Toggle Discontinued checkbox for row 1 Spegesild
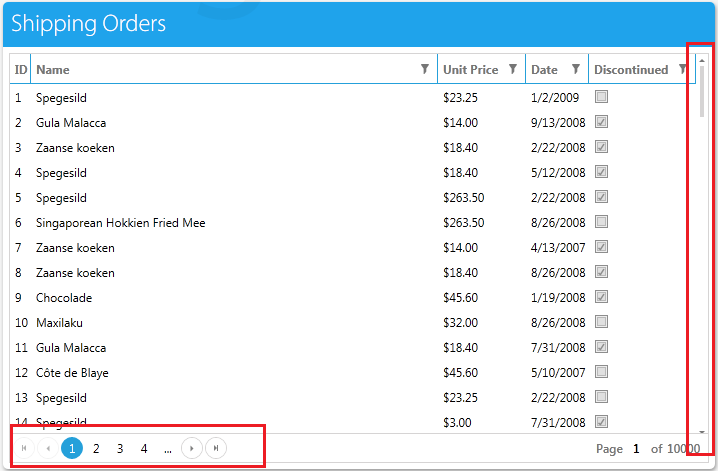 click(x=601, y=97)
